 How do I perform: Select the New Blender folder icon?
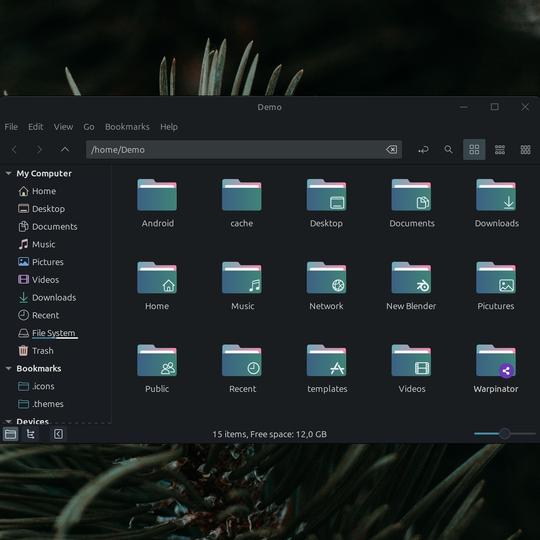pyautogui.click(x=411, y=278)
